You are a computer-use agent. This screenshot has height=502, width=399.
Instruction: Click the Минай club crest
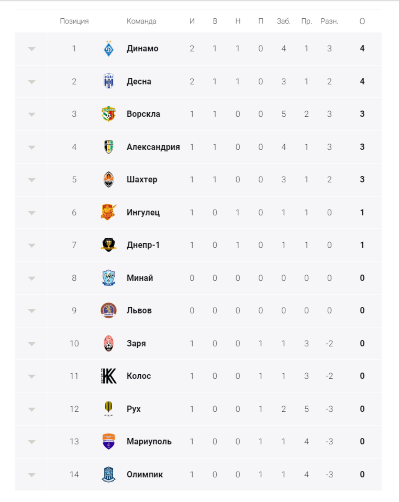tap(109, 278)
